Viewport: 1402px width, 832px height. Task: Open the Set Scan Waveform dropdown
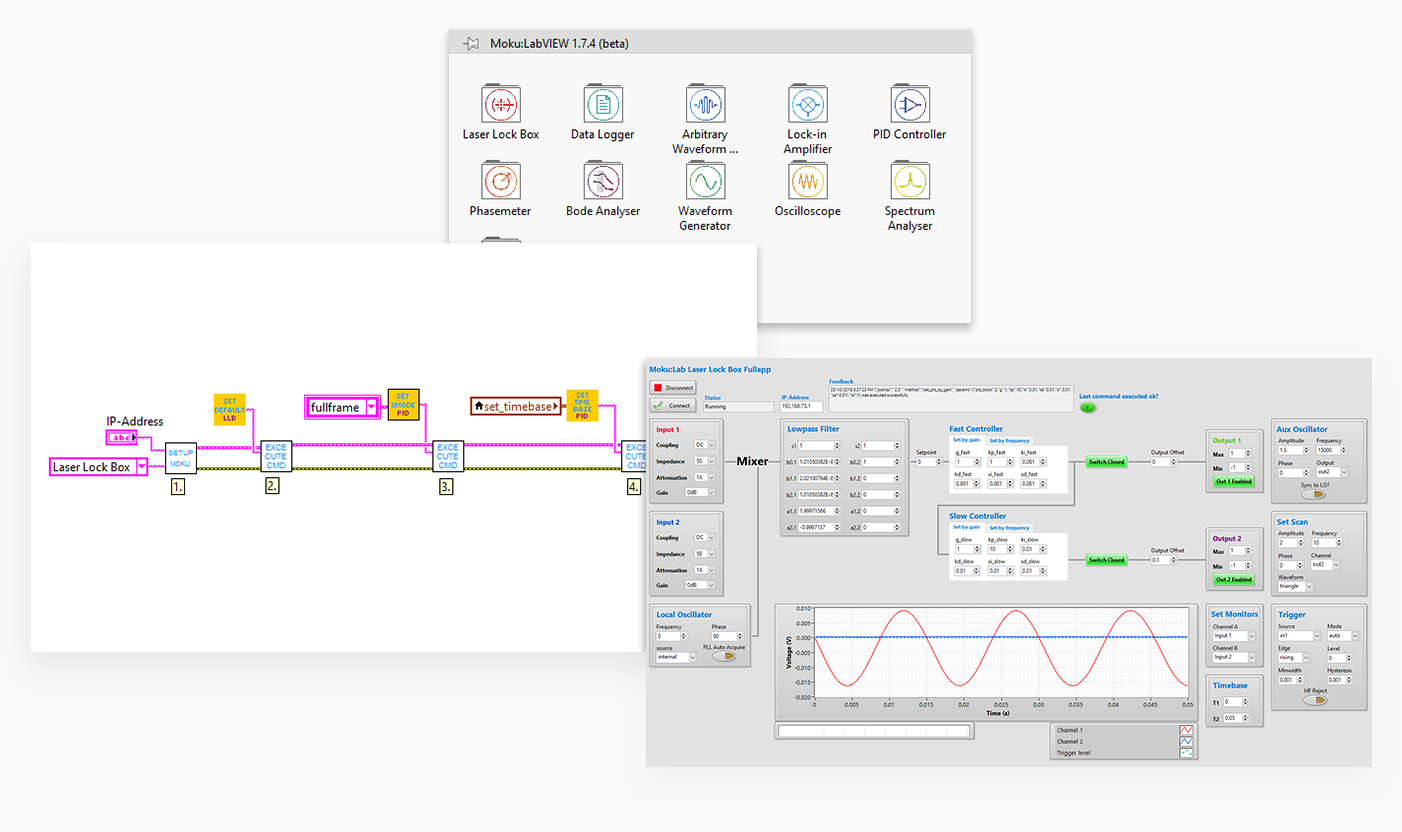point(1299,585)
